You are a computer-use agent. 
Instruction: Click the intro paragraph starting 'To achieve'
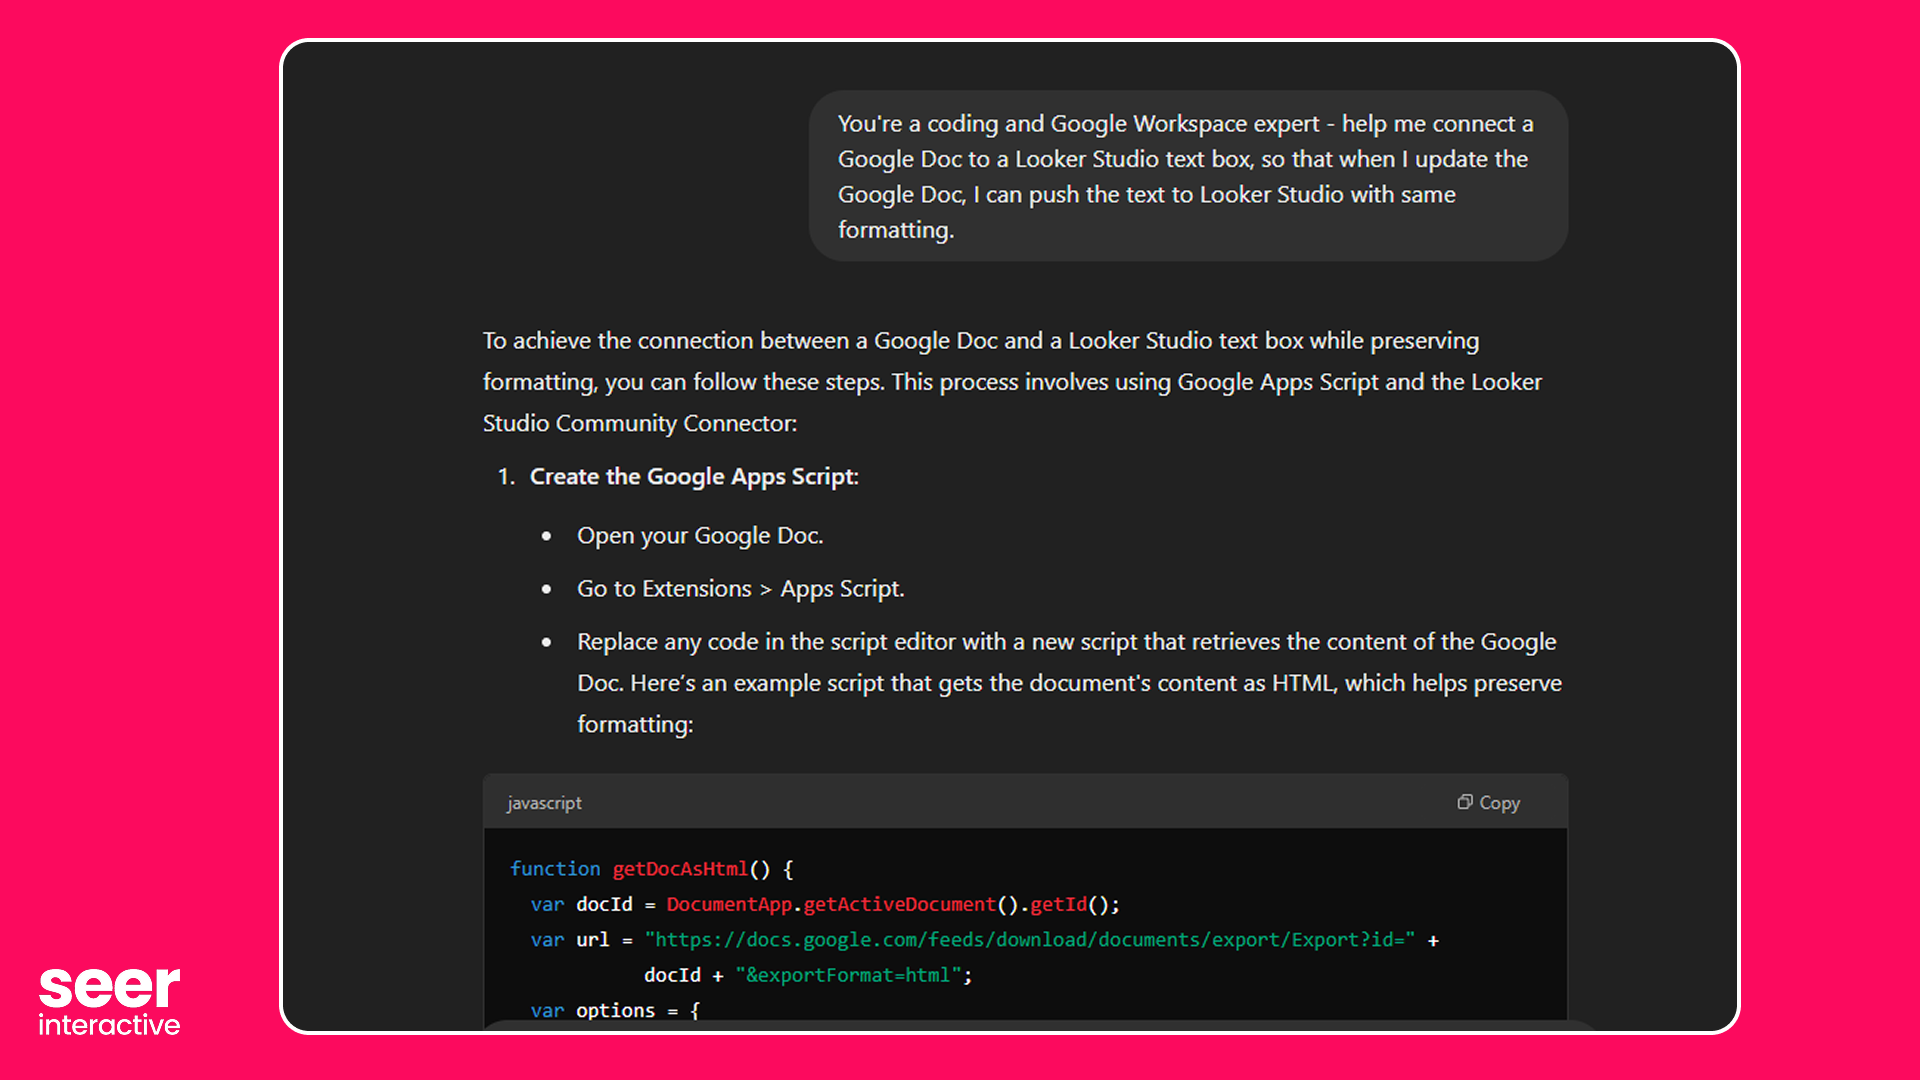(1010, 381)
